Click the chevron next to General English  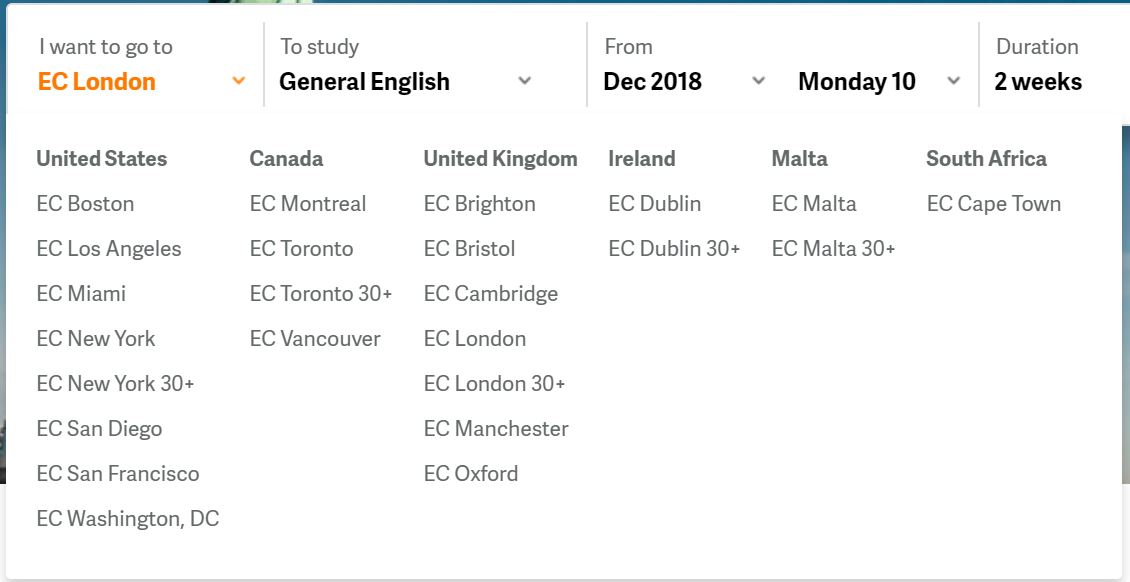[x=525, y=81]
